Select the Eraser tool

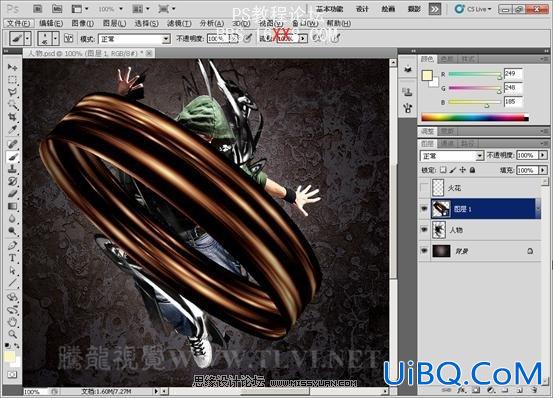12,194
